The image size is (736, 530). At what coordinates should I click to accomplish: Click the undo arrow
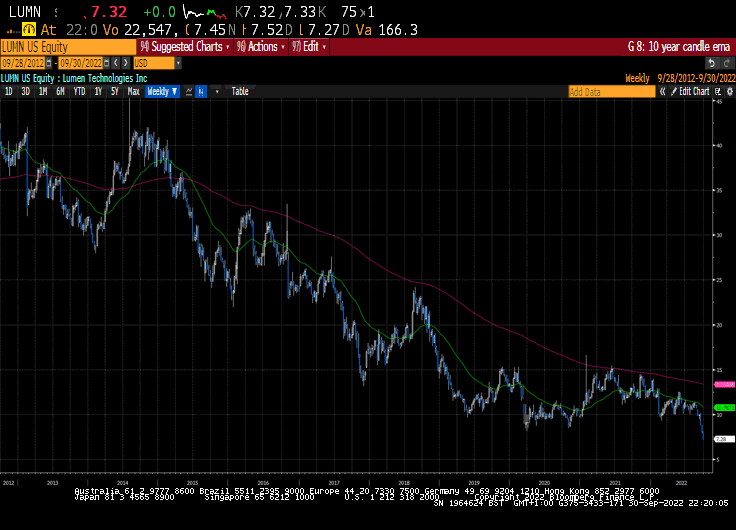pyautogui.click(x=712, y=63)
